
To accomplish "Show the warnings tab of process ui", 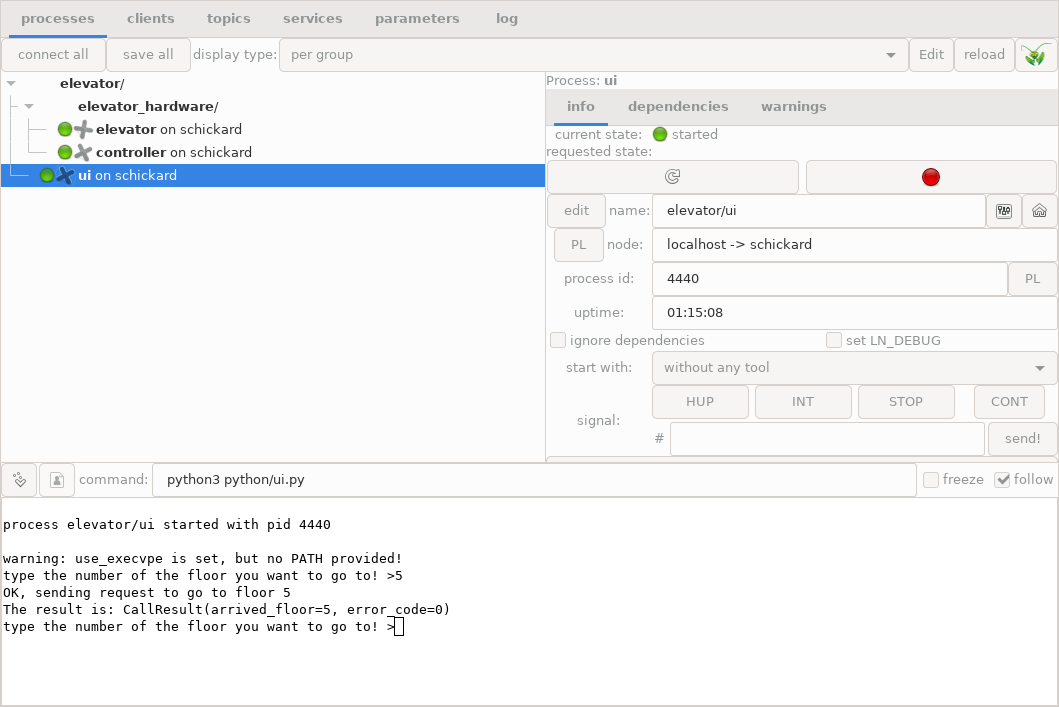I will [x=794, y=107].
